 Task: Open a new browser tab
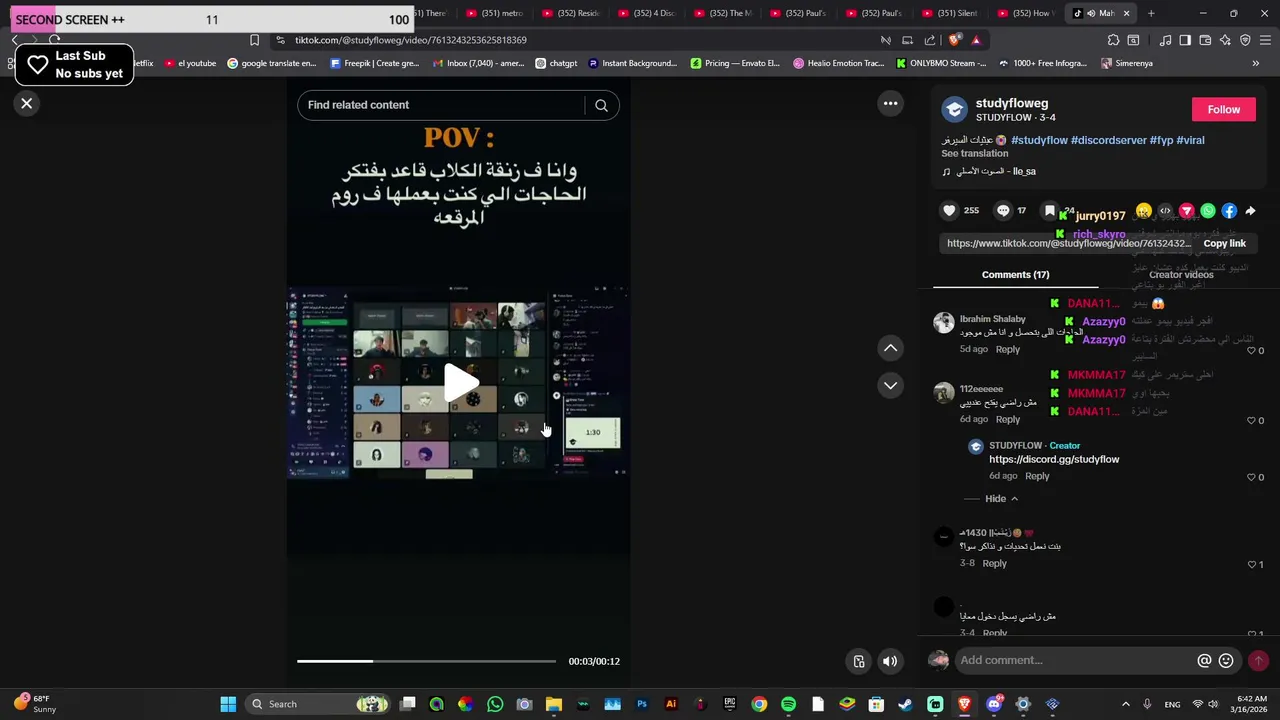click(x=1151, y=13)
